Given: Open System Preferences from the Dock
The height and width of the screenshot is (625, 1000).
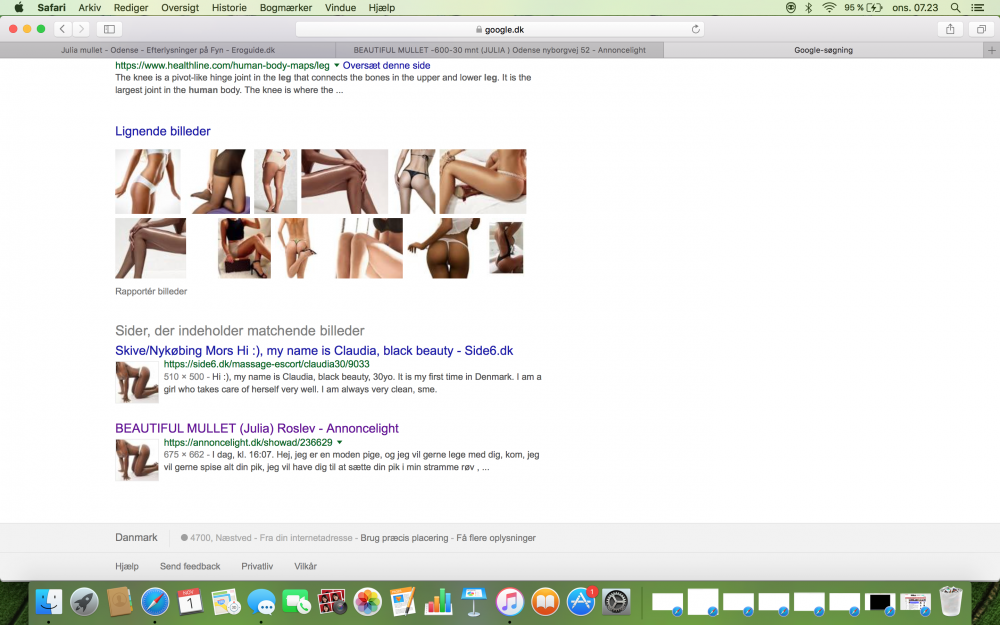Looking at the screenshot, I should tap(616, 601).
